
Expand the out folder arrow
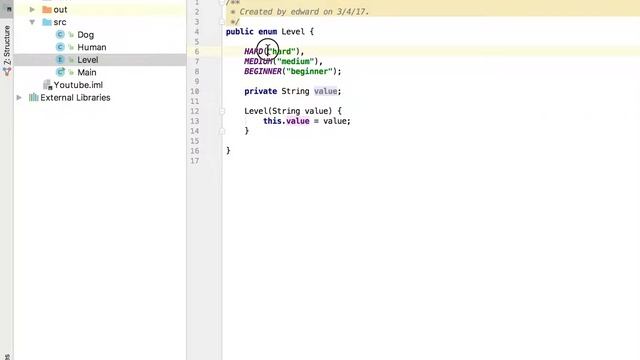[32, 9]
